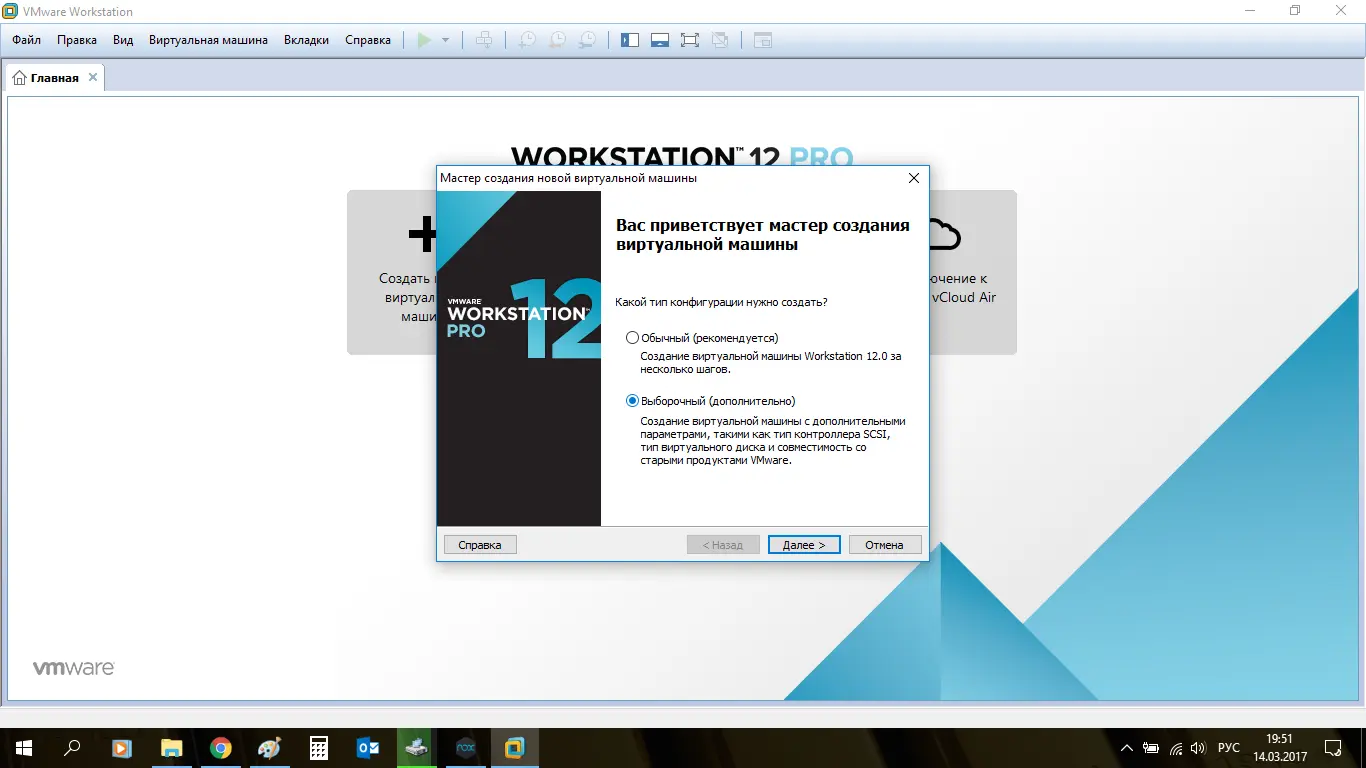This screenshot has width=1366, height=768.
Task: Click the green highlighted device taskbar icon
Action: click(417, 748)
